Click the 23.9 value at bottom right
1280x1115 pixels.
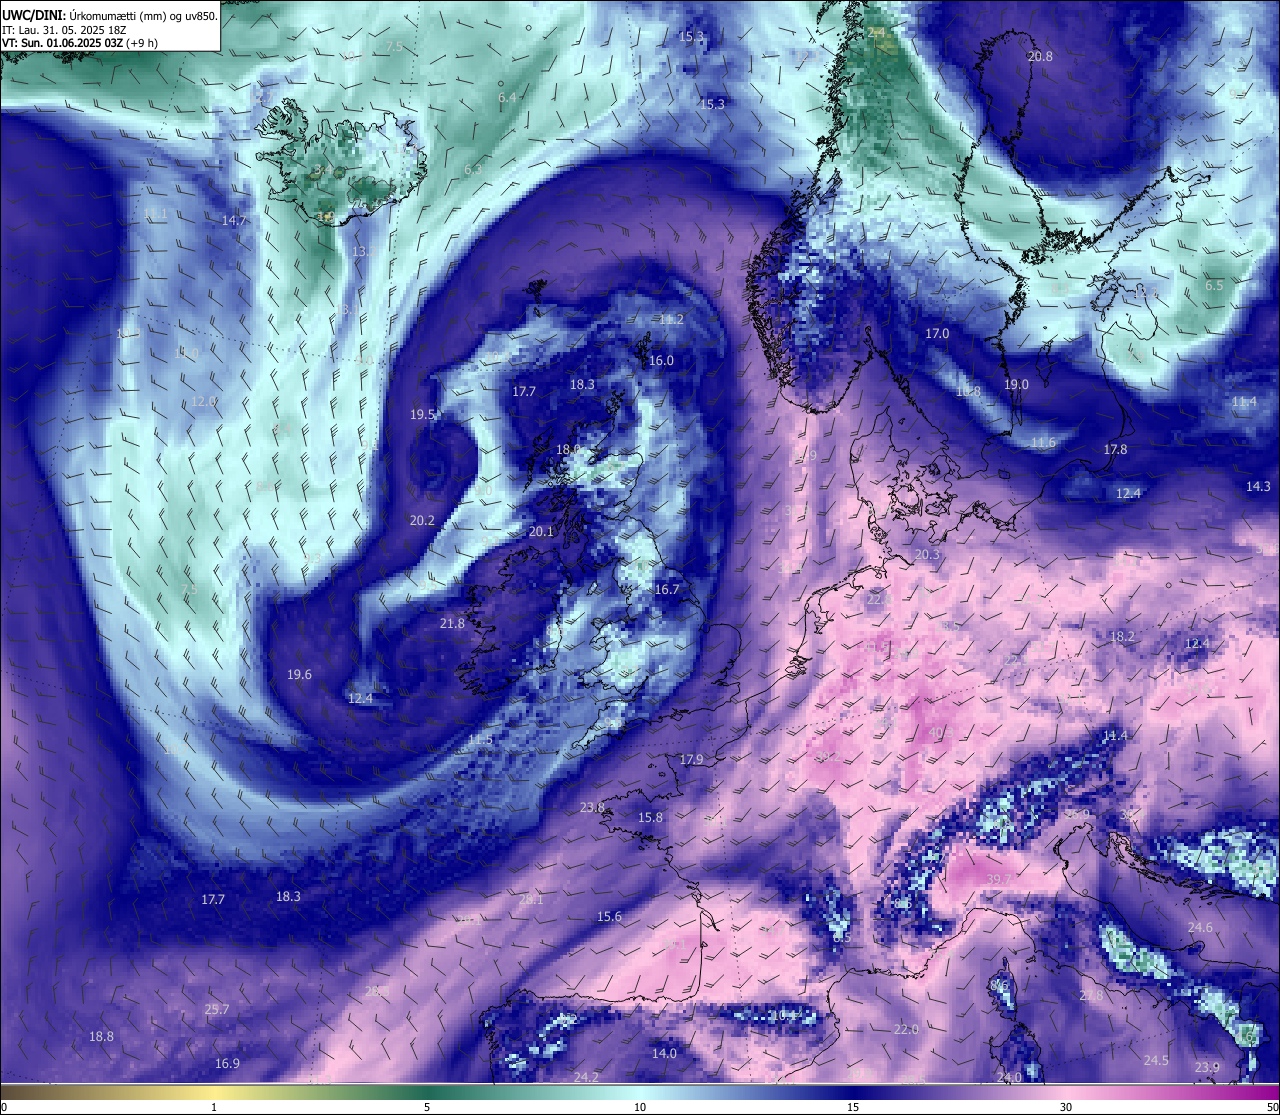click(x=1207, y=1068)
